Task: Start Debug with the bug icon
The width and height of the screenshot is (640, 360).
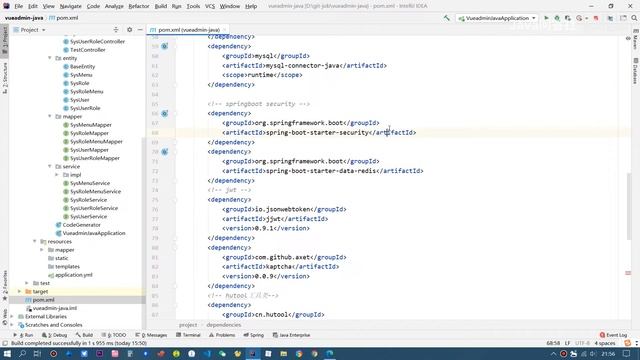Action: coord(557,18)
